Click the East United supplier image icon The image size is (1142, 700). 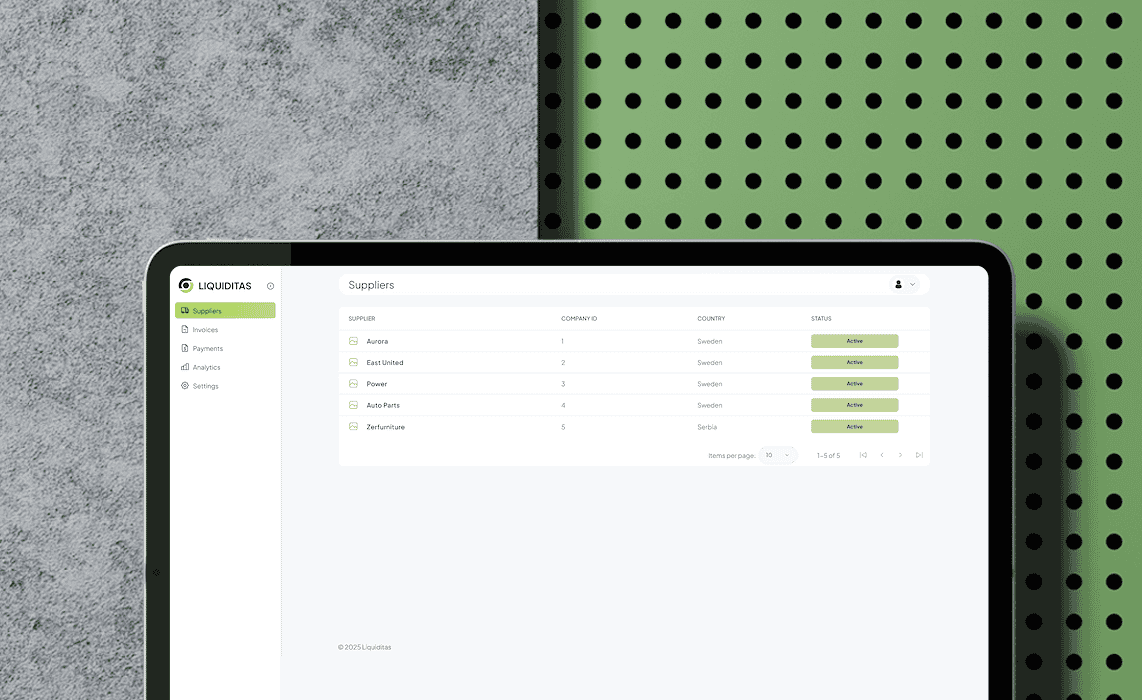[353, 362]
